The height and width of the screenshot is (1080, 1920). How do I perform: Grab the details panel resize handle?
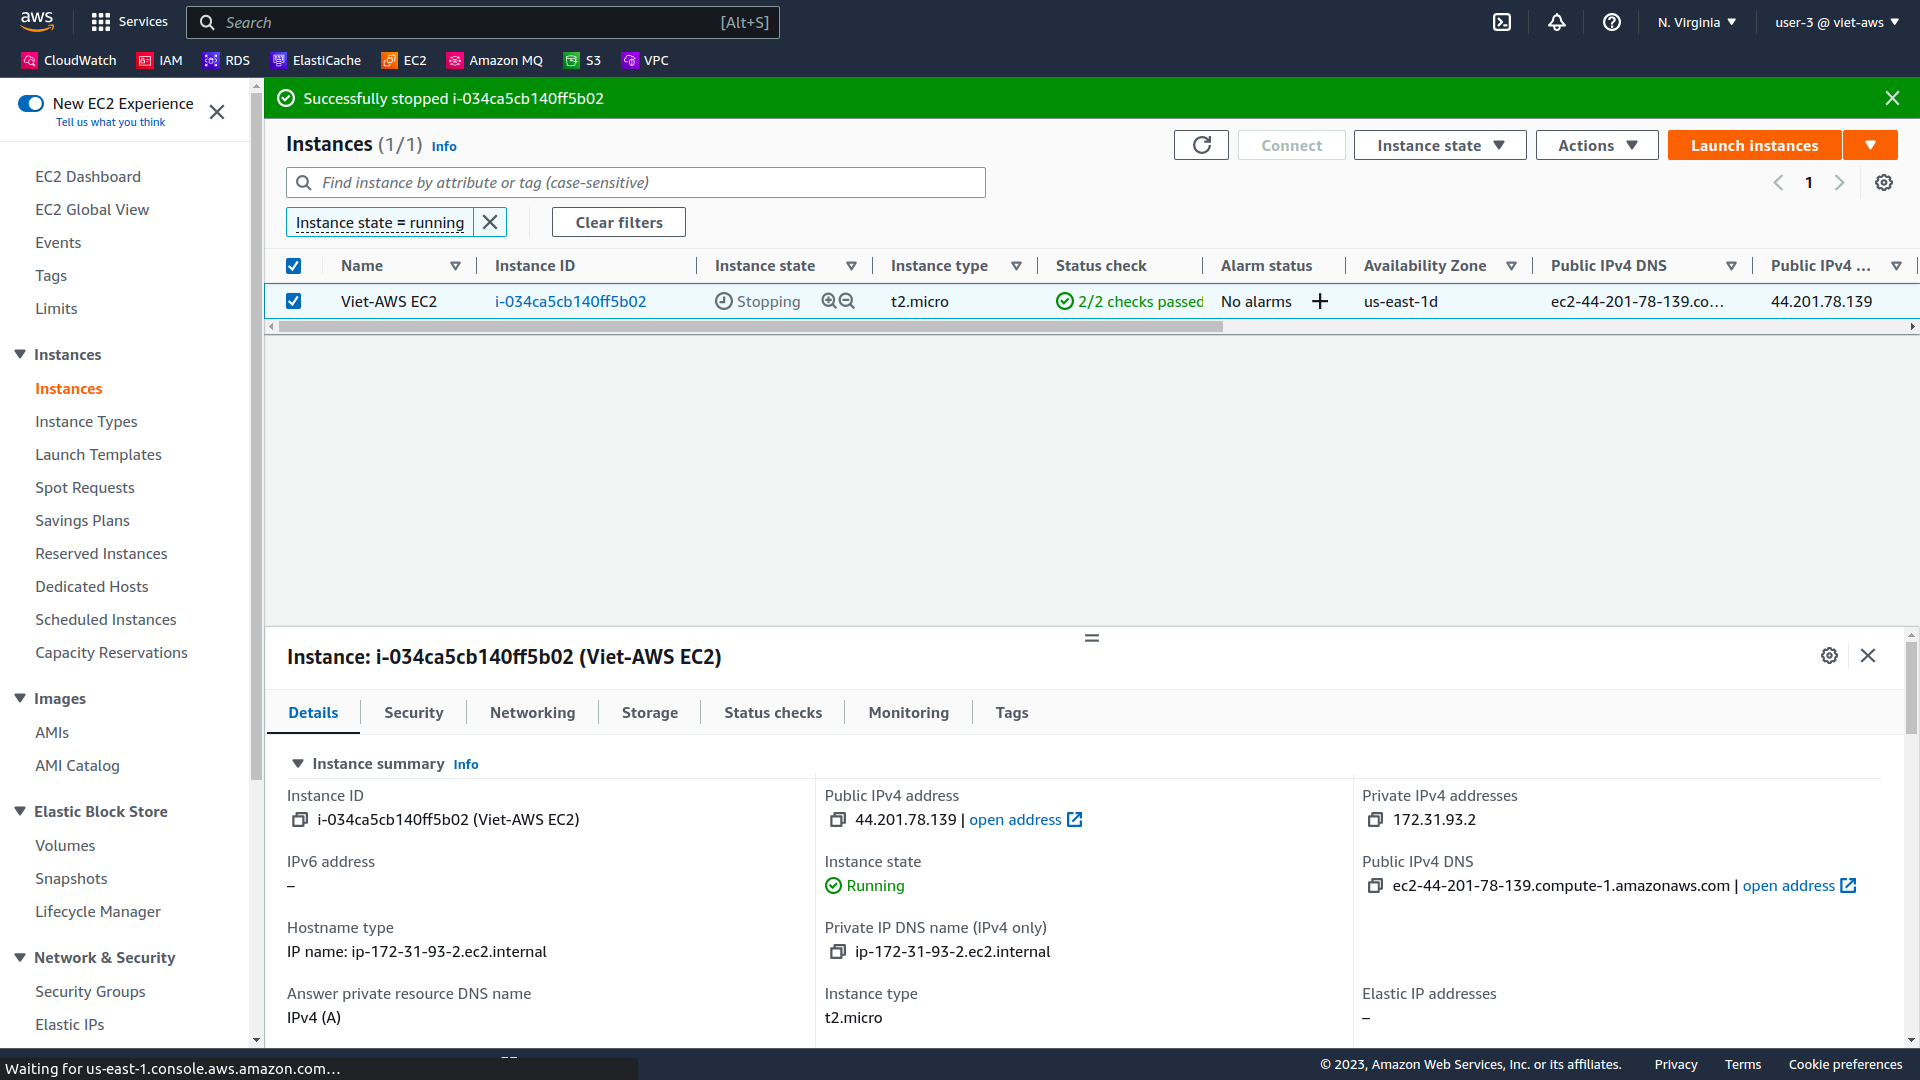(x=1092, y=637)
